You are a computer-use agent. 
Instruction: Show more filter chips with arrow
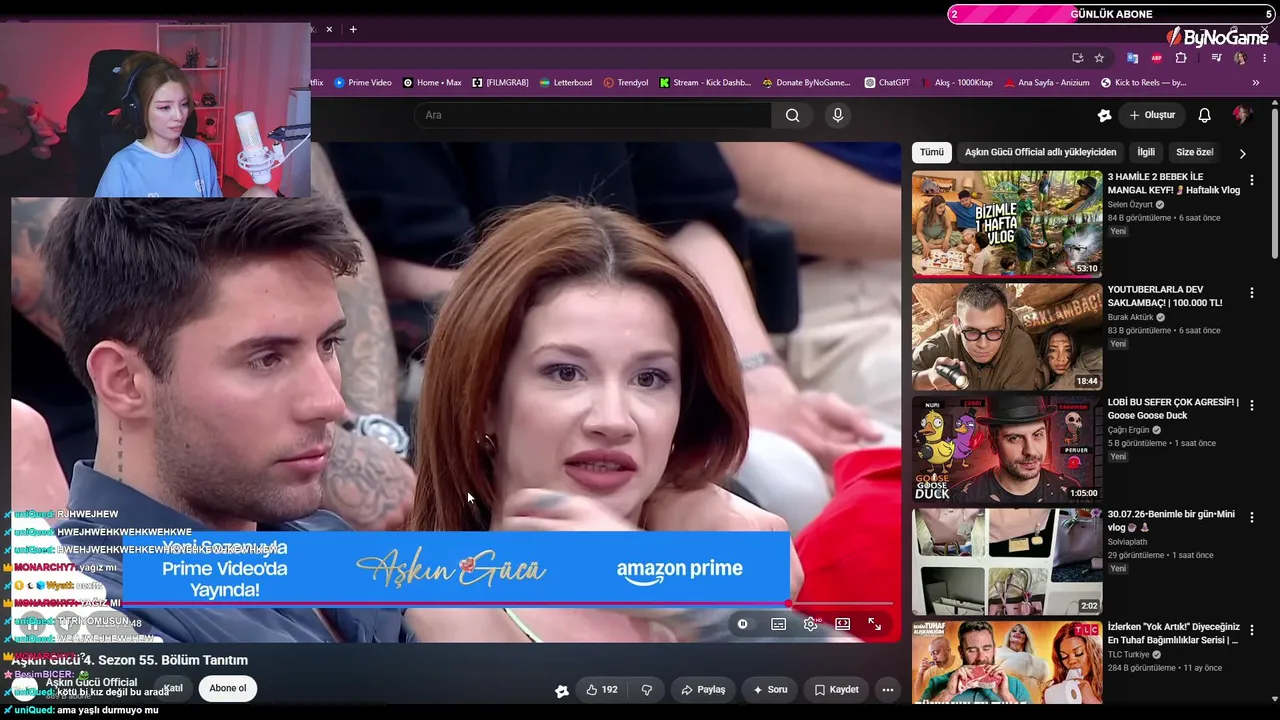[1243, 153]
